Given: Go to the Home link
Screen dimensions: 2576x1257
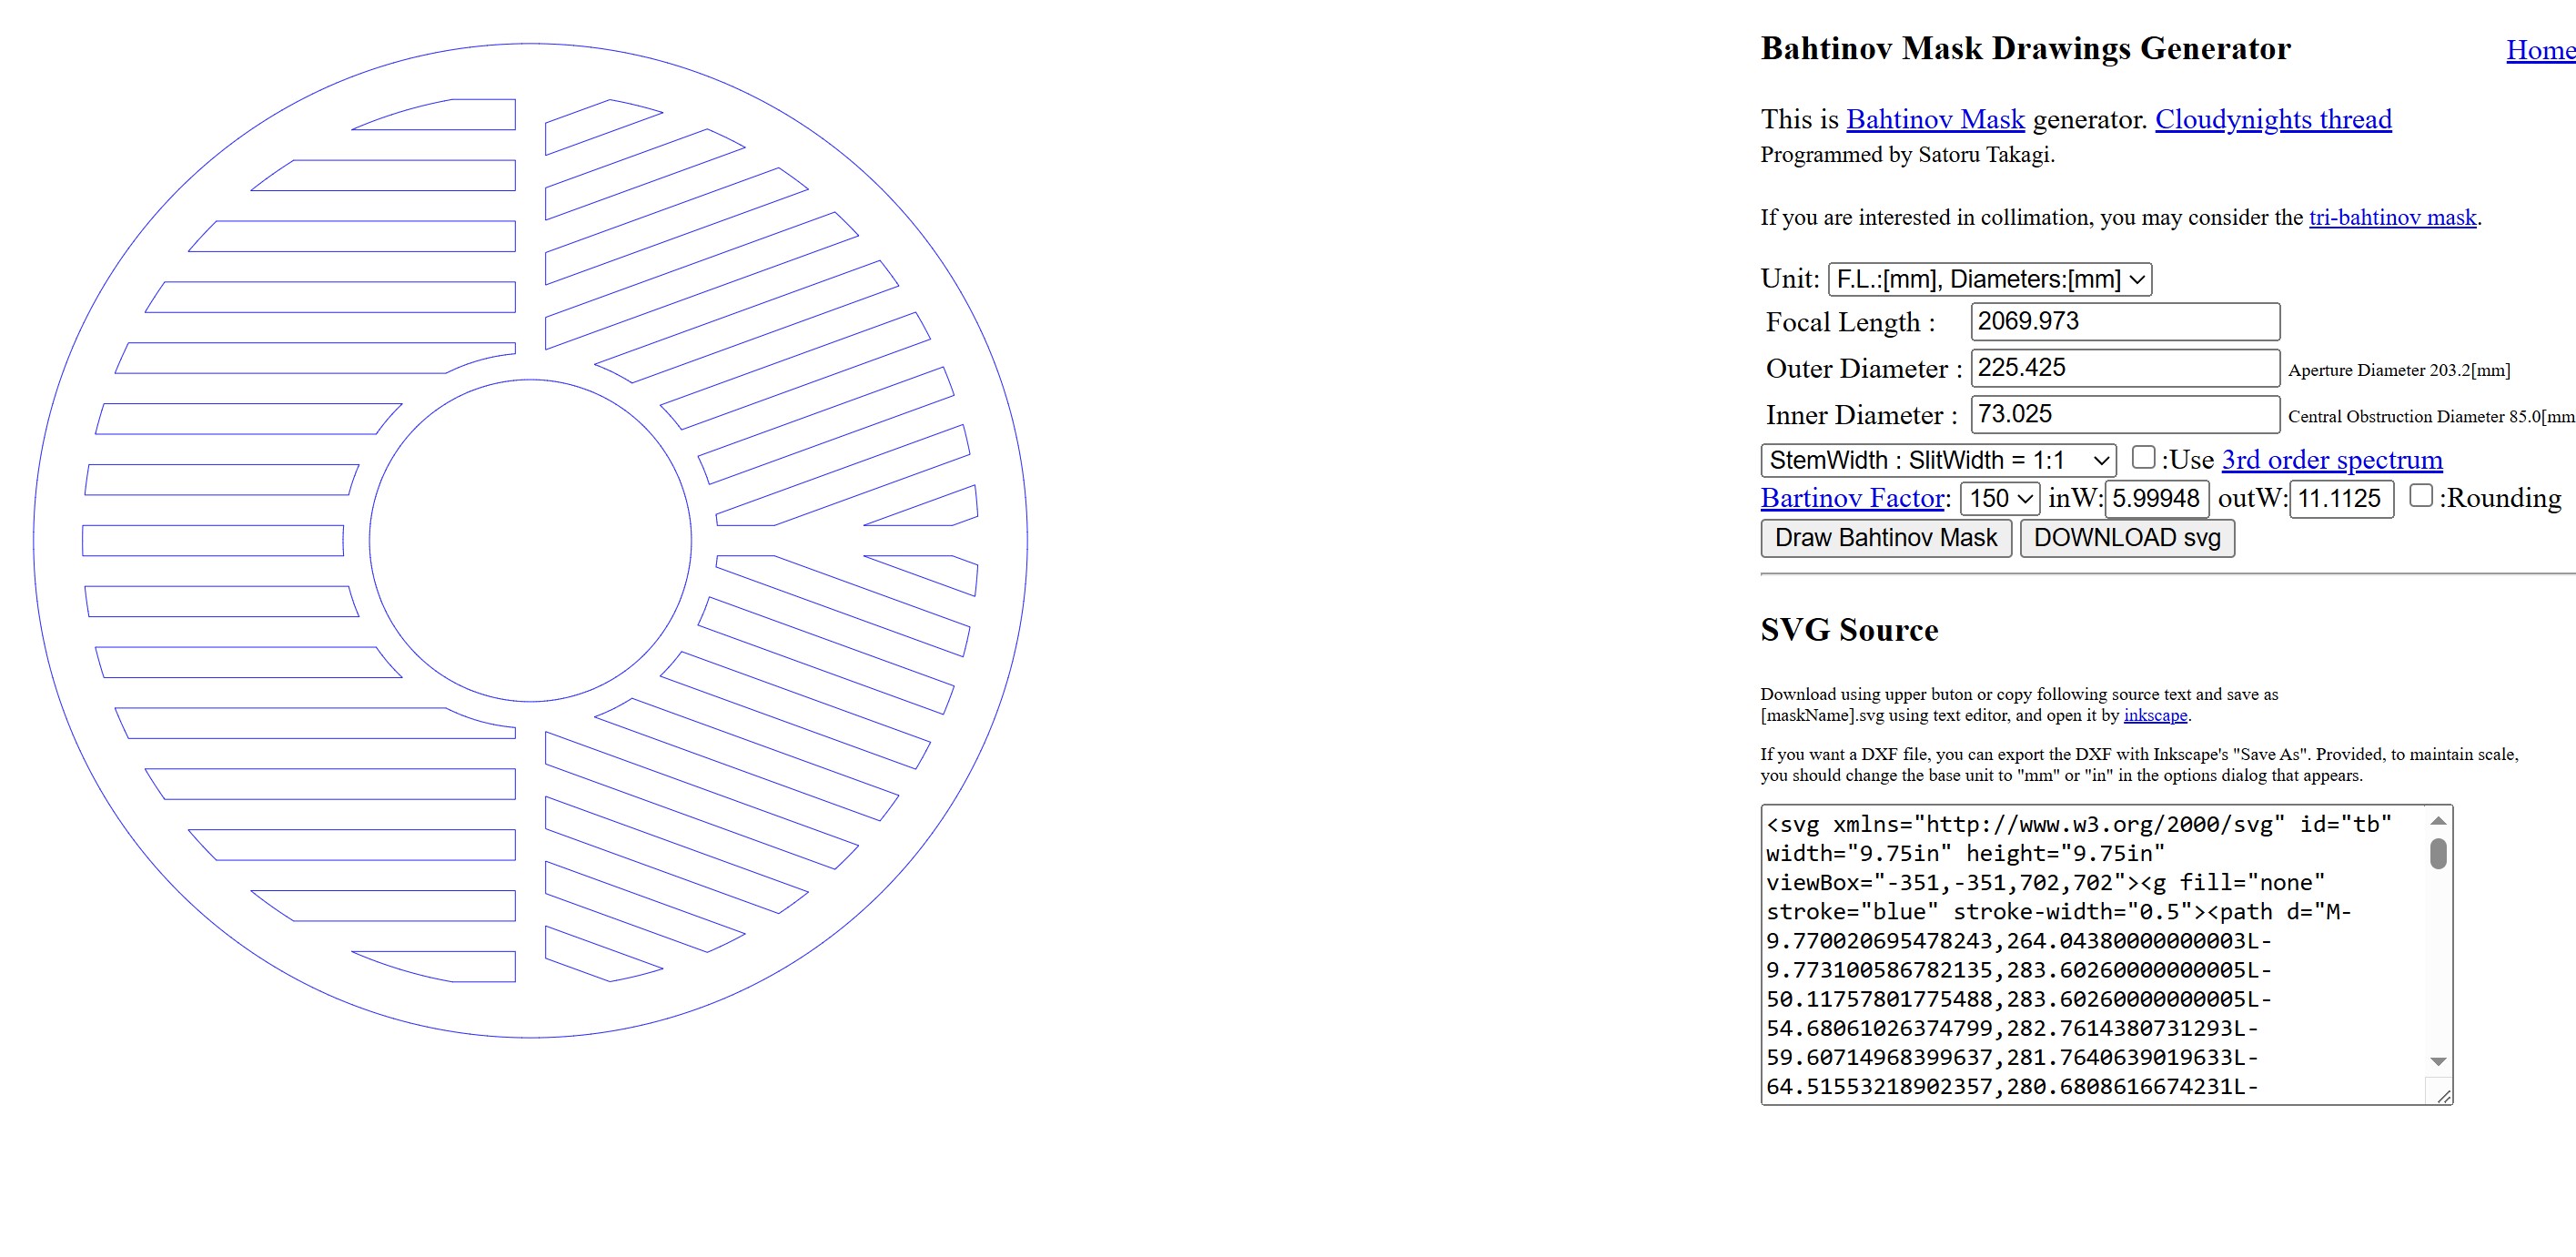Looking at the screenshot, I should coord(2539,50).
